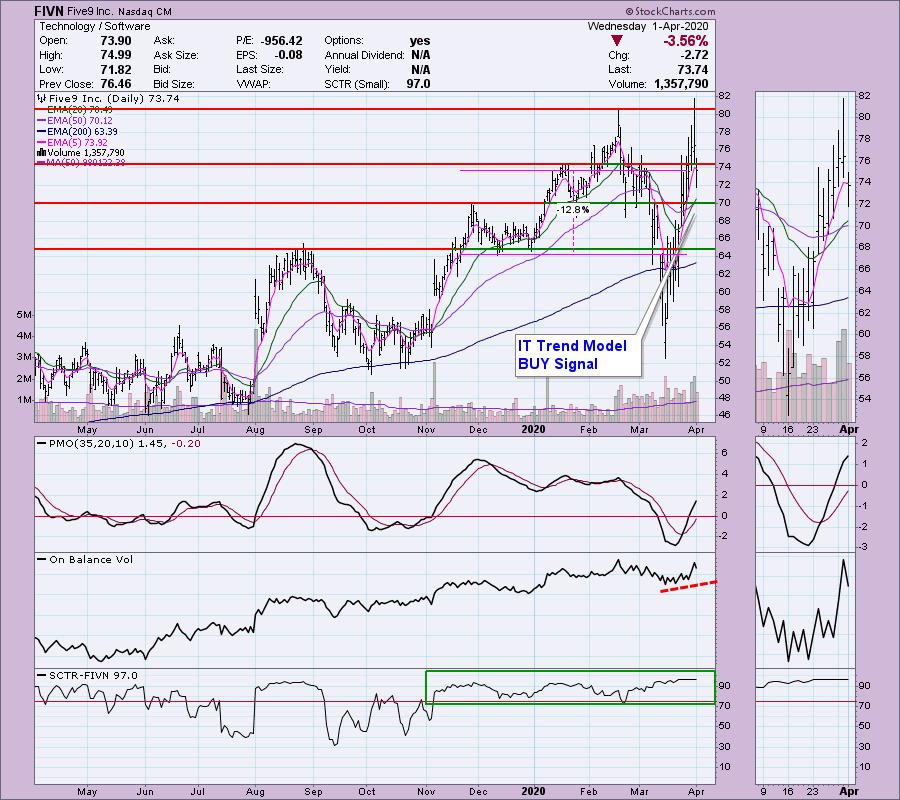Click the line marker before SCTR-FIVN
Viewport: 900px width, 800px height.
[41, 675]
